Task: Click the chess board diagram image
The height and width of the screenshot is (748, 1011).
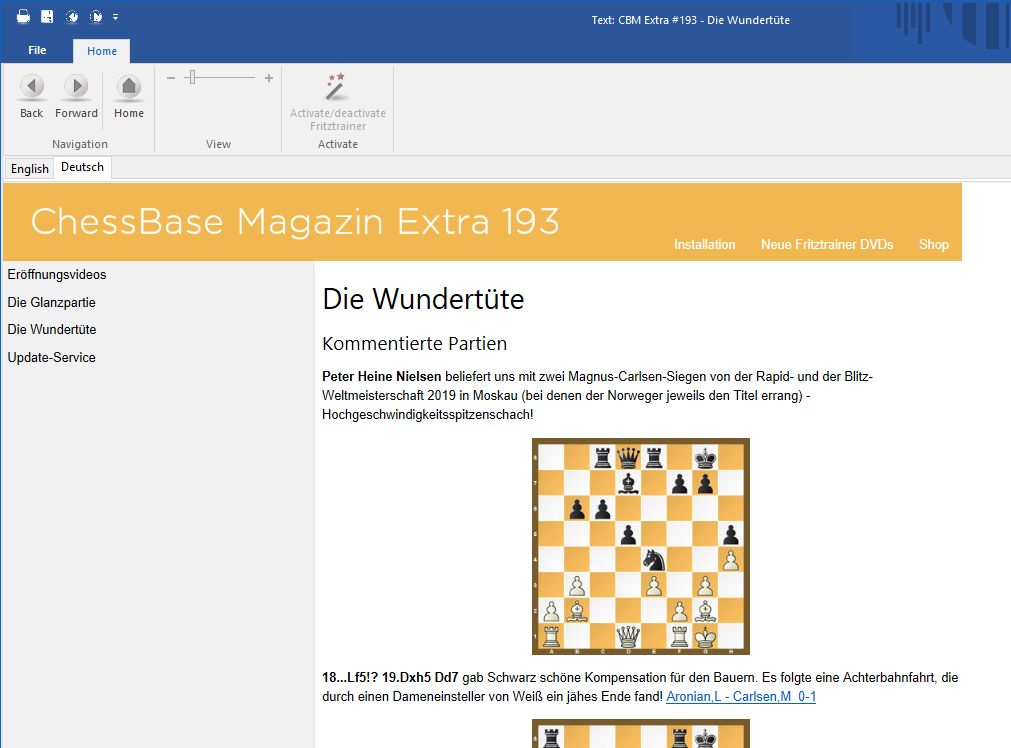Action: [x=640, y=546]
